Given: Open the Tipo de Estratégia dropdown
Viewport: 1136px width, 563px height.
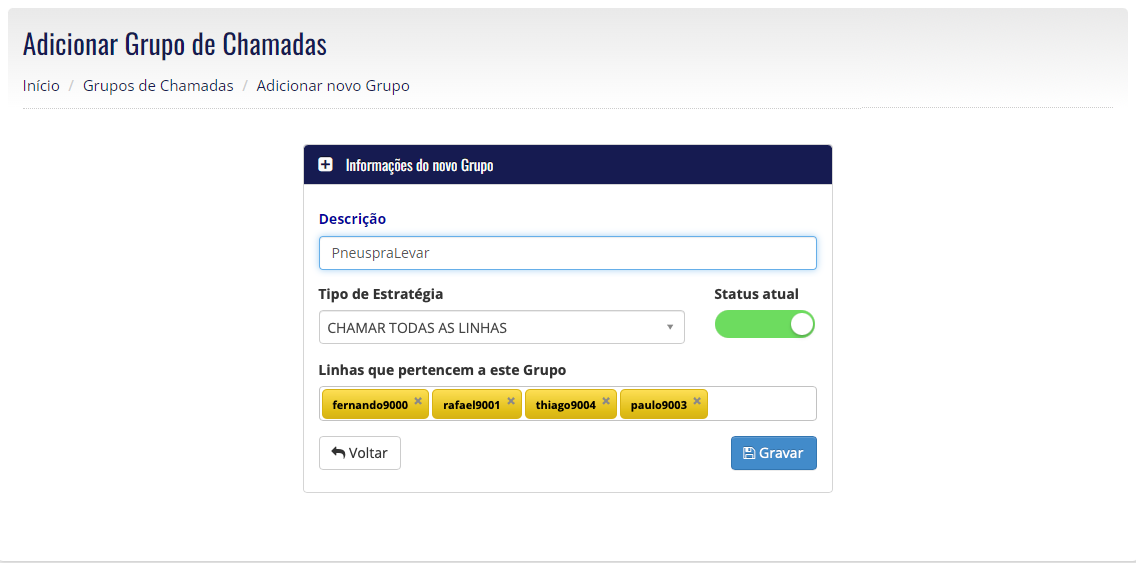Looking at the screenshot, I should pos(501,328).
